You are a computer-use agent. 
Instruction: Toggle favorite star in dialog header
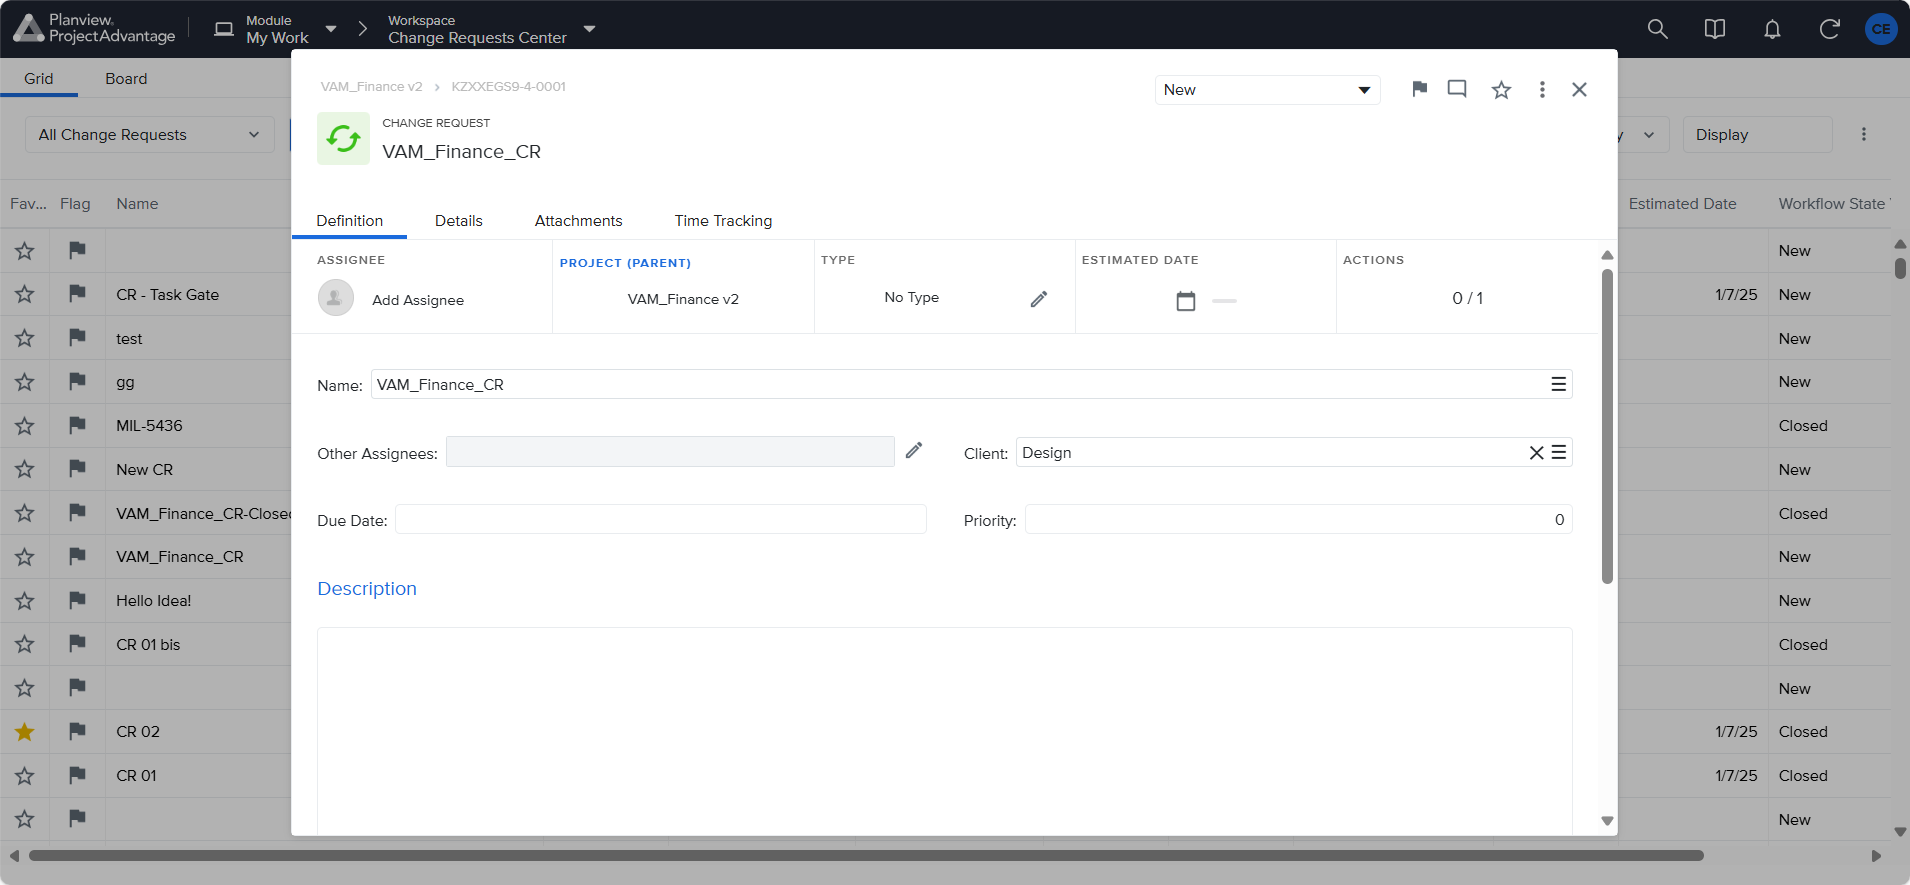tap(1501, 90)
